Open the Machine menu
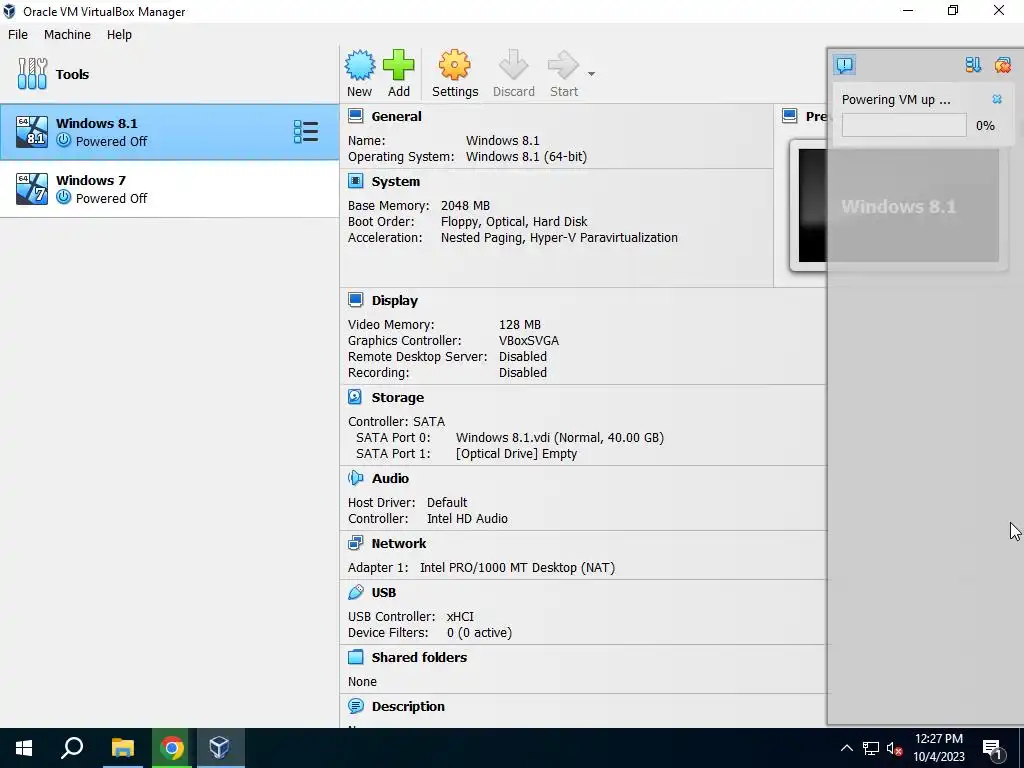1024x768 pixels. [x=67, y=35]
